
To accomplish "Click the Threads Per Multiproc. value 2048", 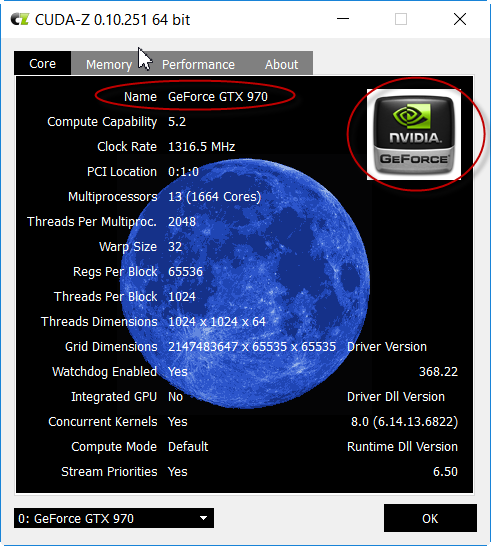I will point(182,222).
